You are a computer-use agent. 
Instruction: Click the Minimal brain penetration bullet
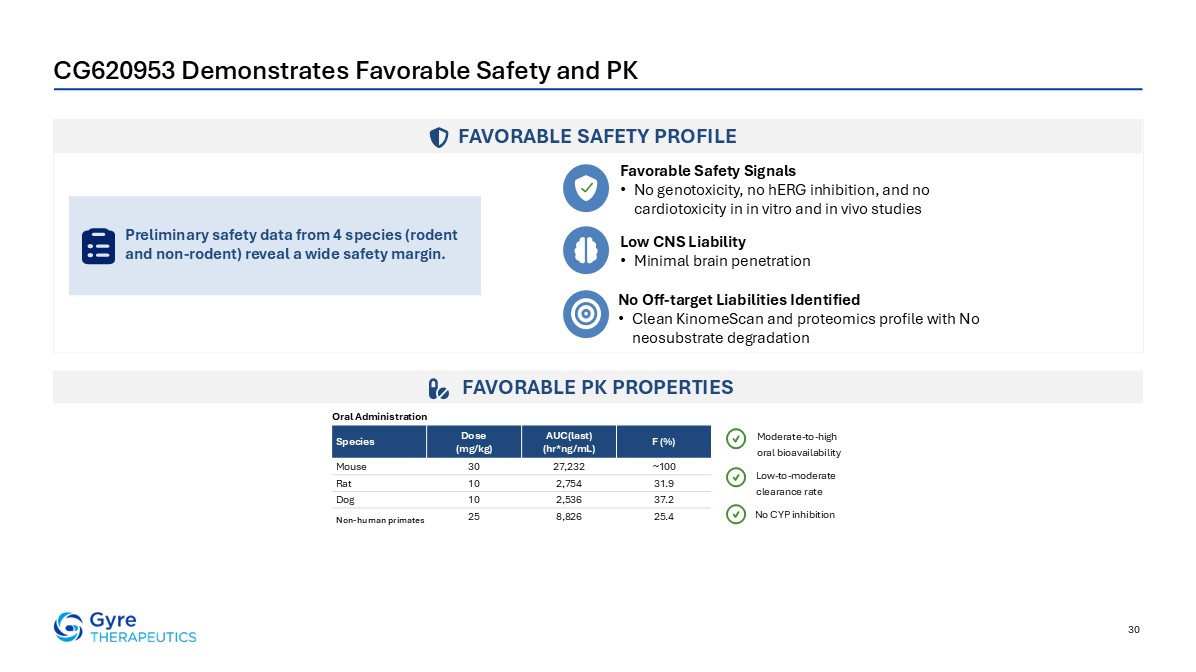(722, 261)
